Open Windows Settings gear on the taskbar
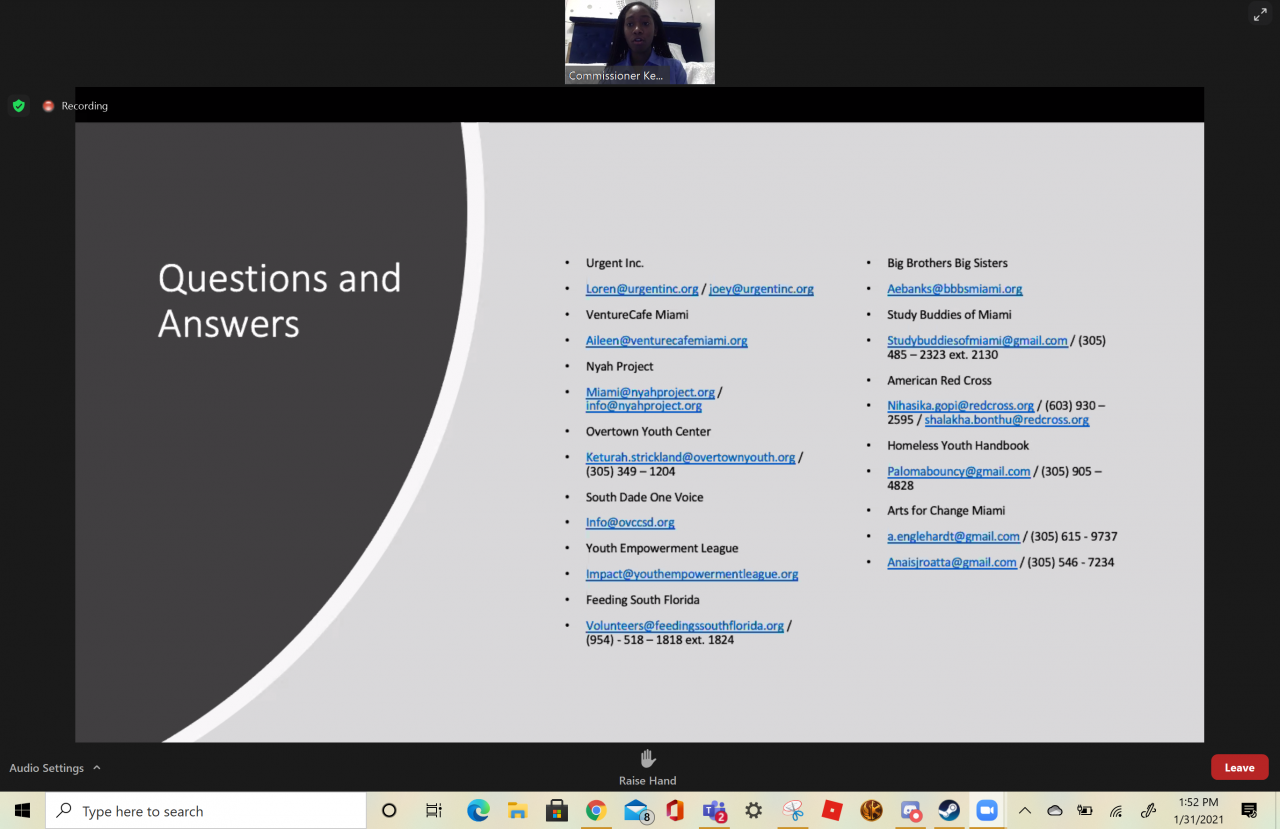This screenshot has height=829, width=1280. pyautogui.click(x=754, y=810)
